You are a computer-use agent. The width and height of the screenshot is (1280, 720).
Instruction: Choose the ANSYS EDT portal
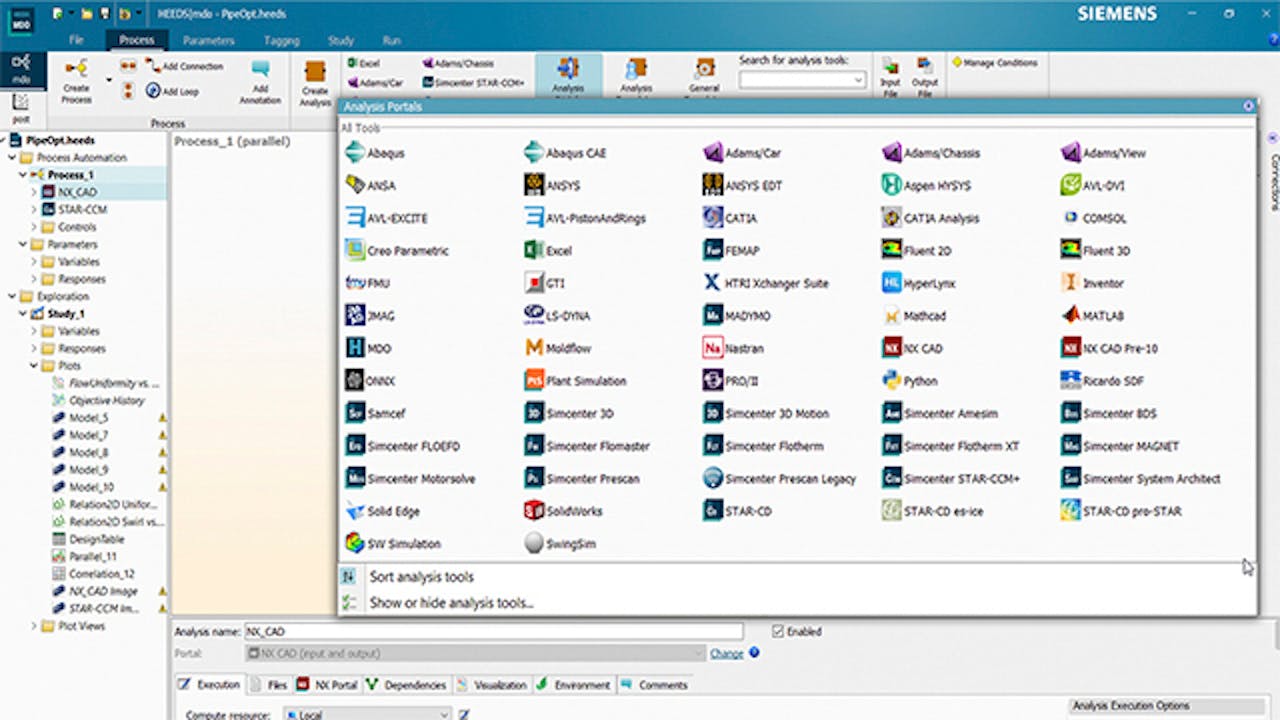pyautogui.click(x=742, y=185)
